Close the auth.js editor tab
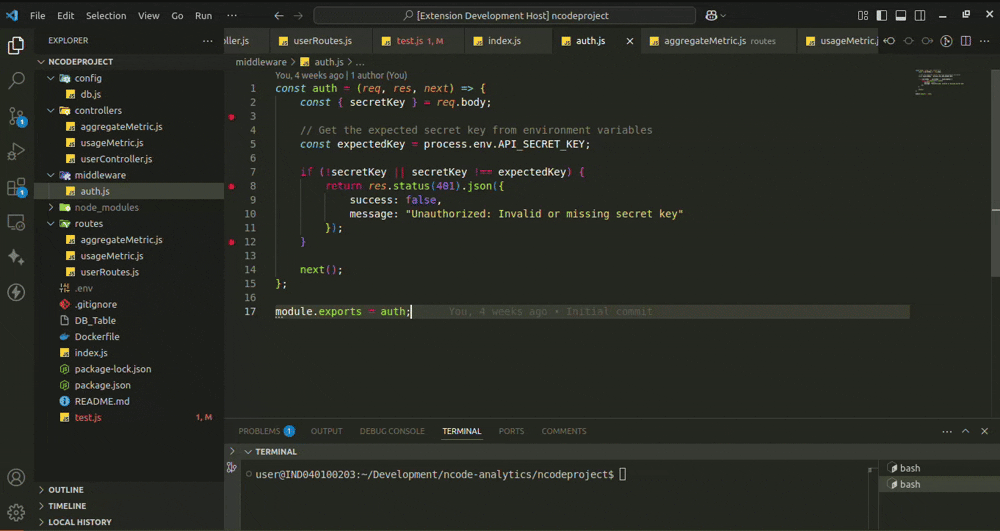1000x531 pixels. coord(630,41)
